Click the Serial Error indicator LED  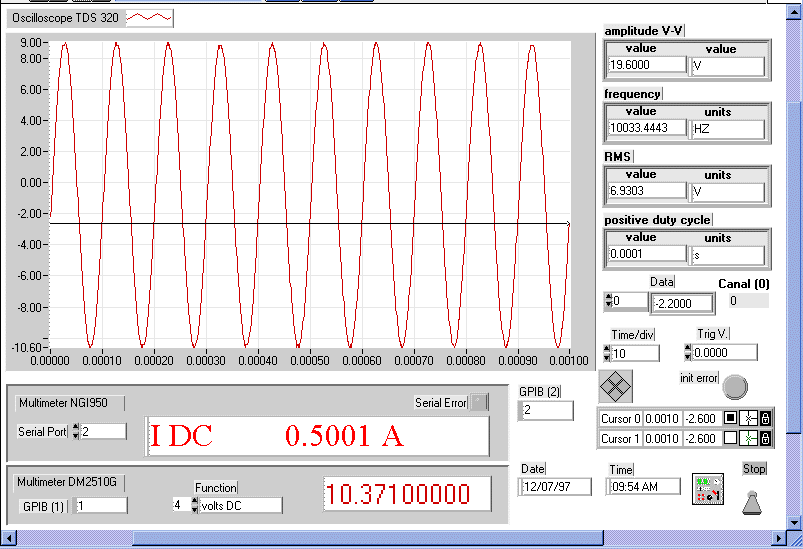coord(479,402)
